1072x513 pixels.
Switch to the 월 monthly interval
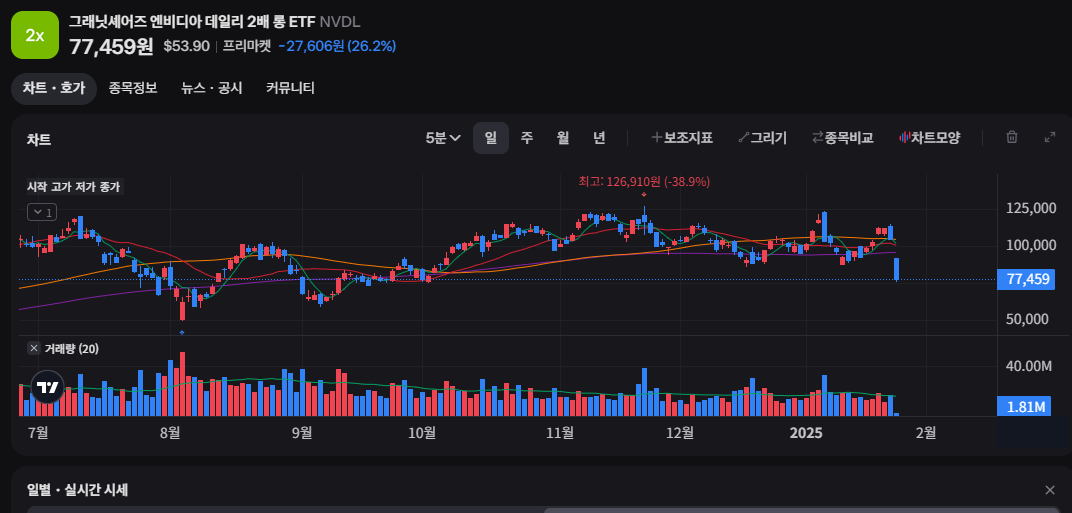coord(563,137)
